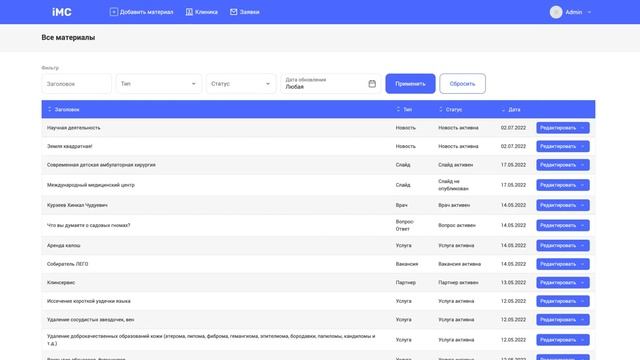Edit the Иссечение короткой уздечки языка row
The image size is (640, 360).
tap(563, 301)
